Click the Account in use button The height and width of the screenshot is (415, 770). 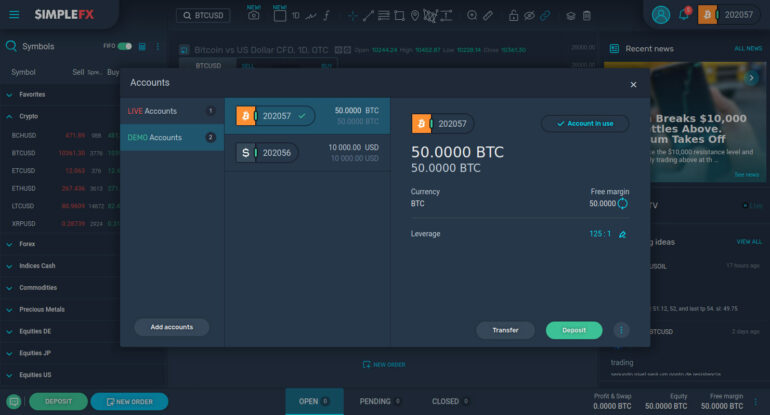[585, 123]
